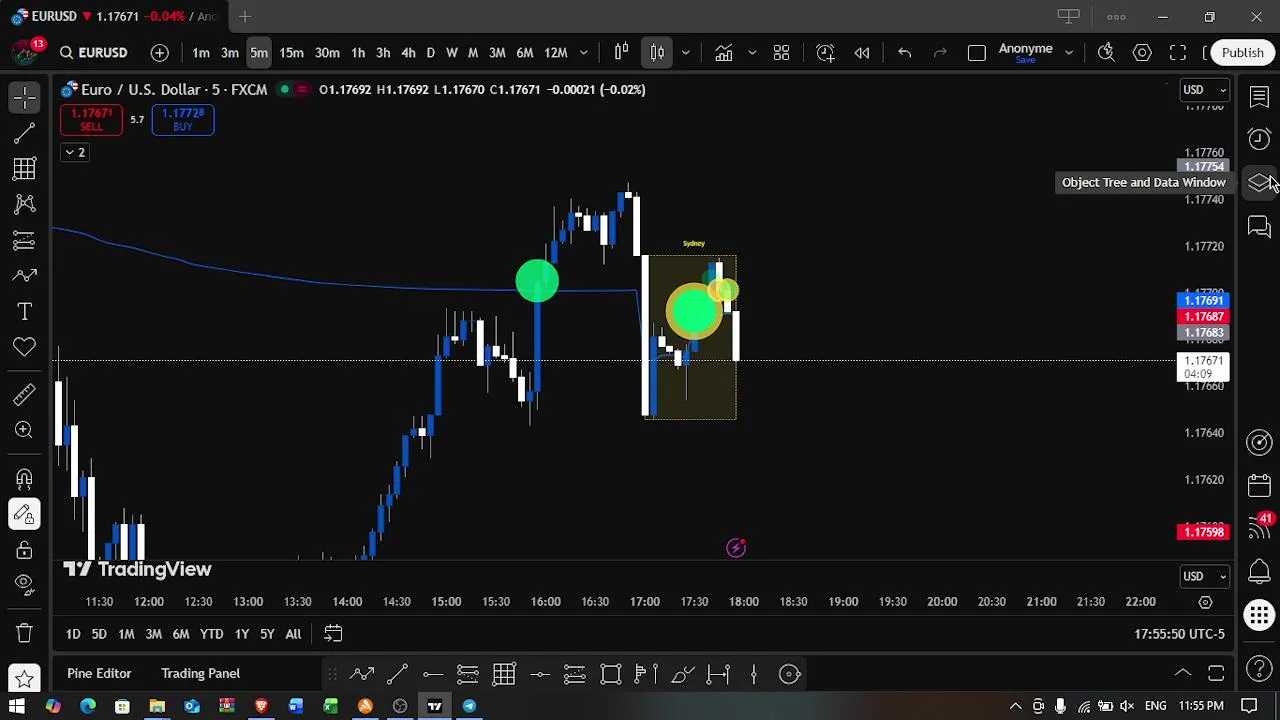Open timezone selector 17:55:50 UTC-5
Image resolution: width=1280 pixels, height=720 pixels.
pos(1179,634)
